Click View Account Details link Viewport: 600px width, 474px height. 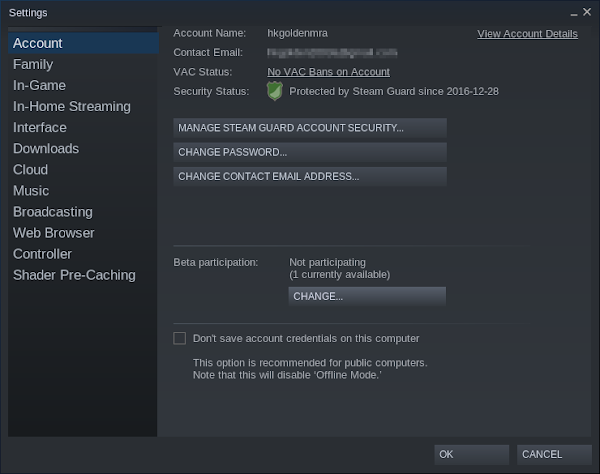[x=527, y=34]
